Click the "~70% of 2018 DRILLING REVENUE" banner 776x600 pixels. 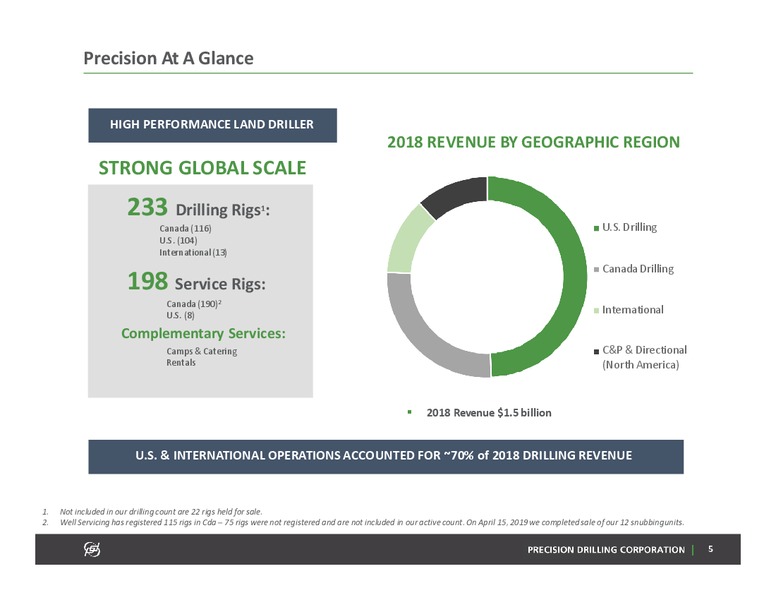pyautogui.click(x=386, y=456)
